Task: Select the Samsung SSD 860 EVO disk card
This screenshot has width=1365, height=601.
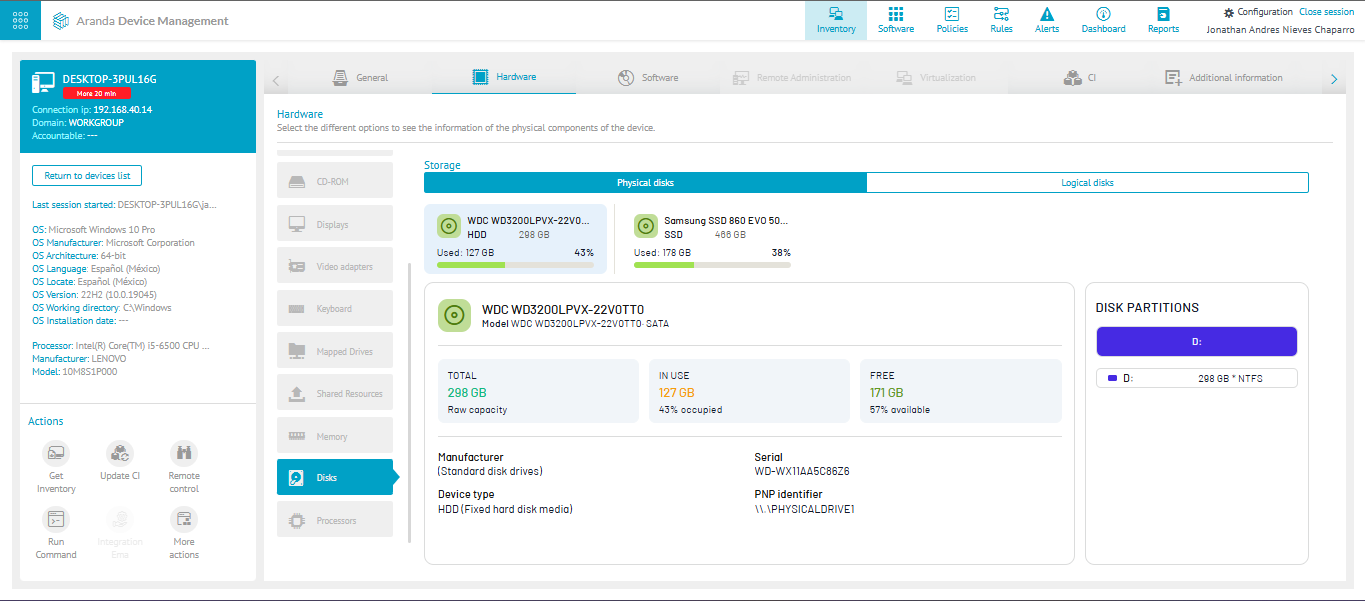Action: [712, 239]
